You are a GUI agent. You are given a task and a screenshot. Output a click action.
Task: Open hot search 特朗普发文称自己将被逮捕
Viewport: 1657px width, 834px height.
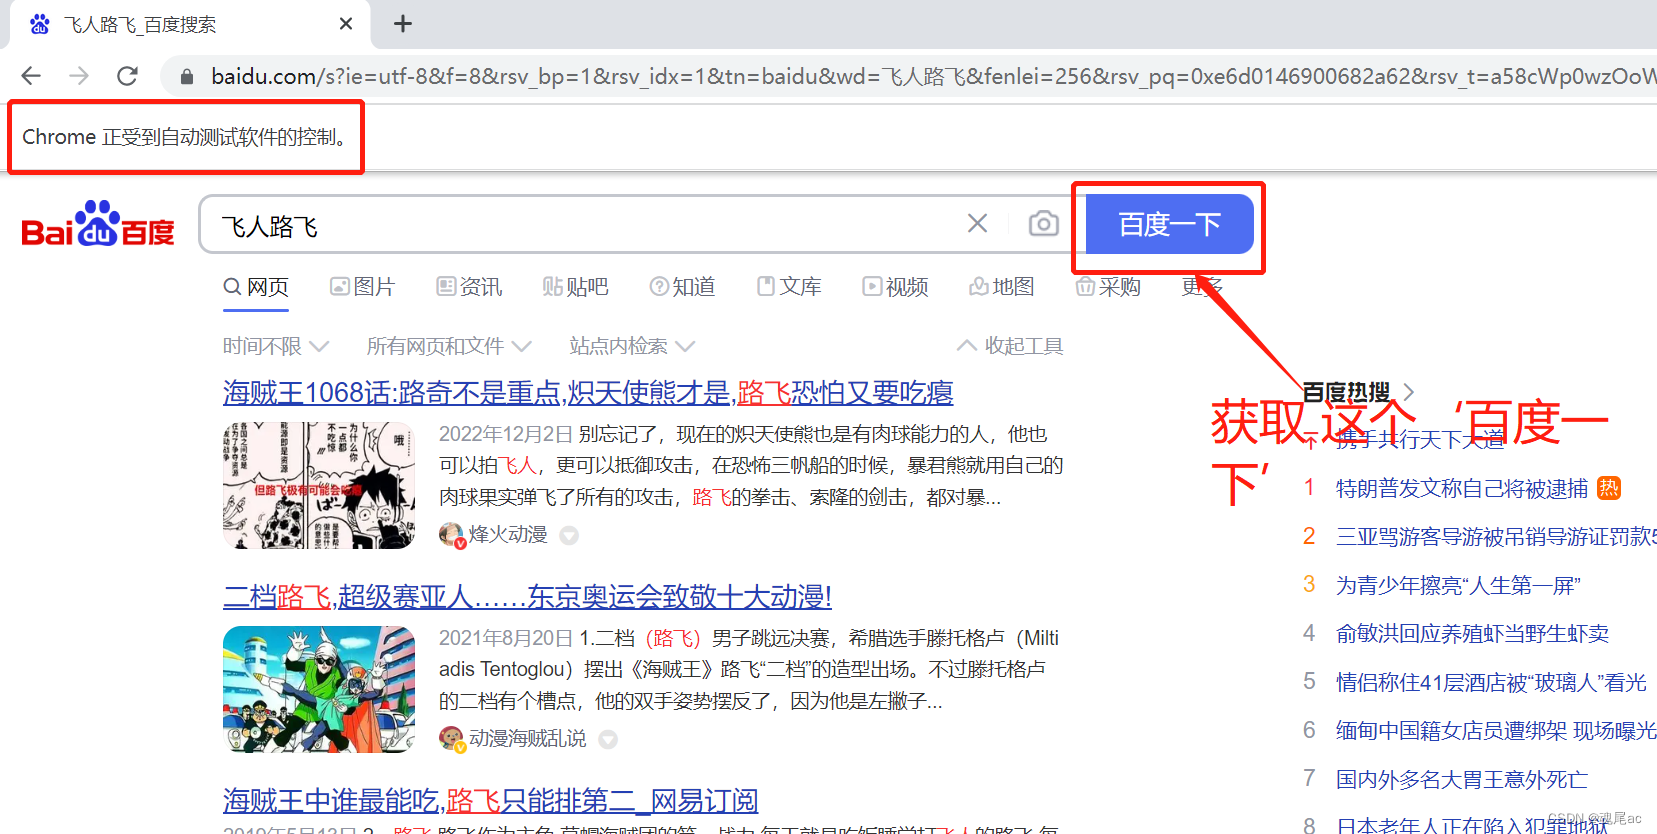[1462, 489]
